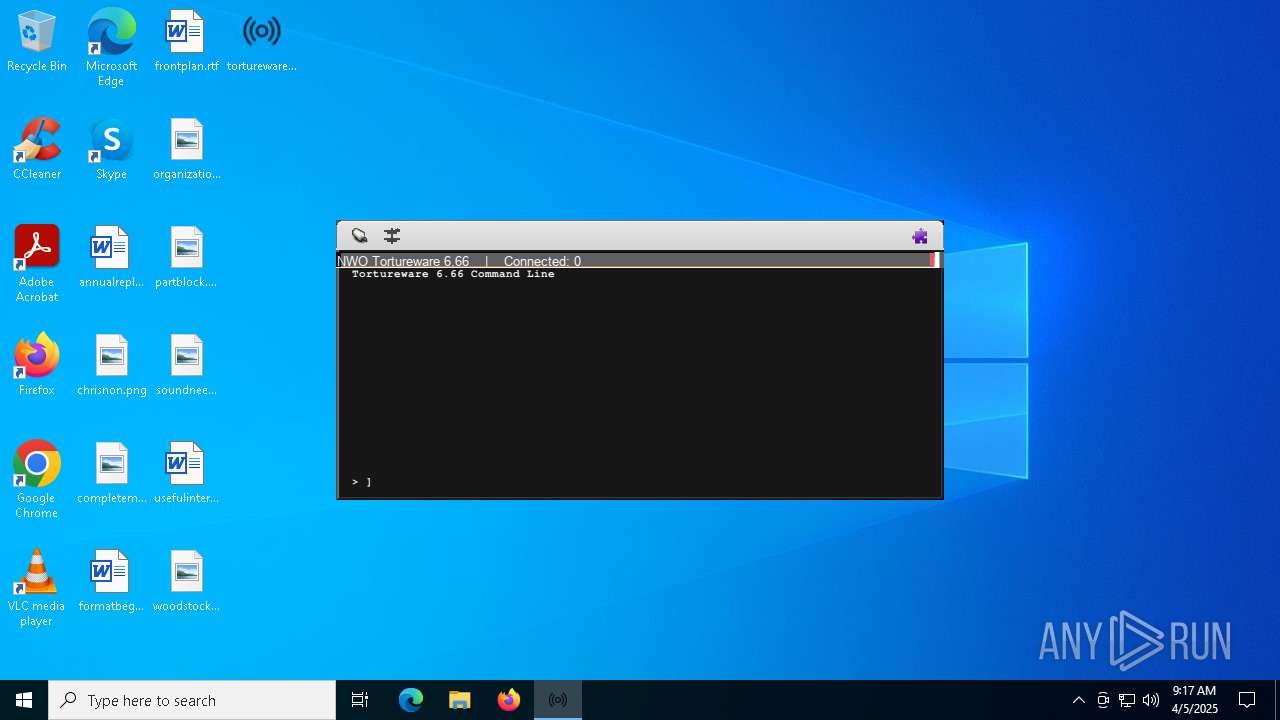
Task: Select Firefox desktop shortcut
Action: click(37, 365)
